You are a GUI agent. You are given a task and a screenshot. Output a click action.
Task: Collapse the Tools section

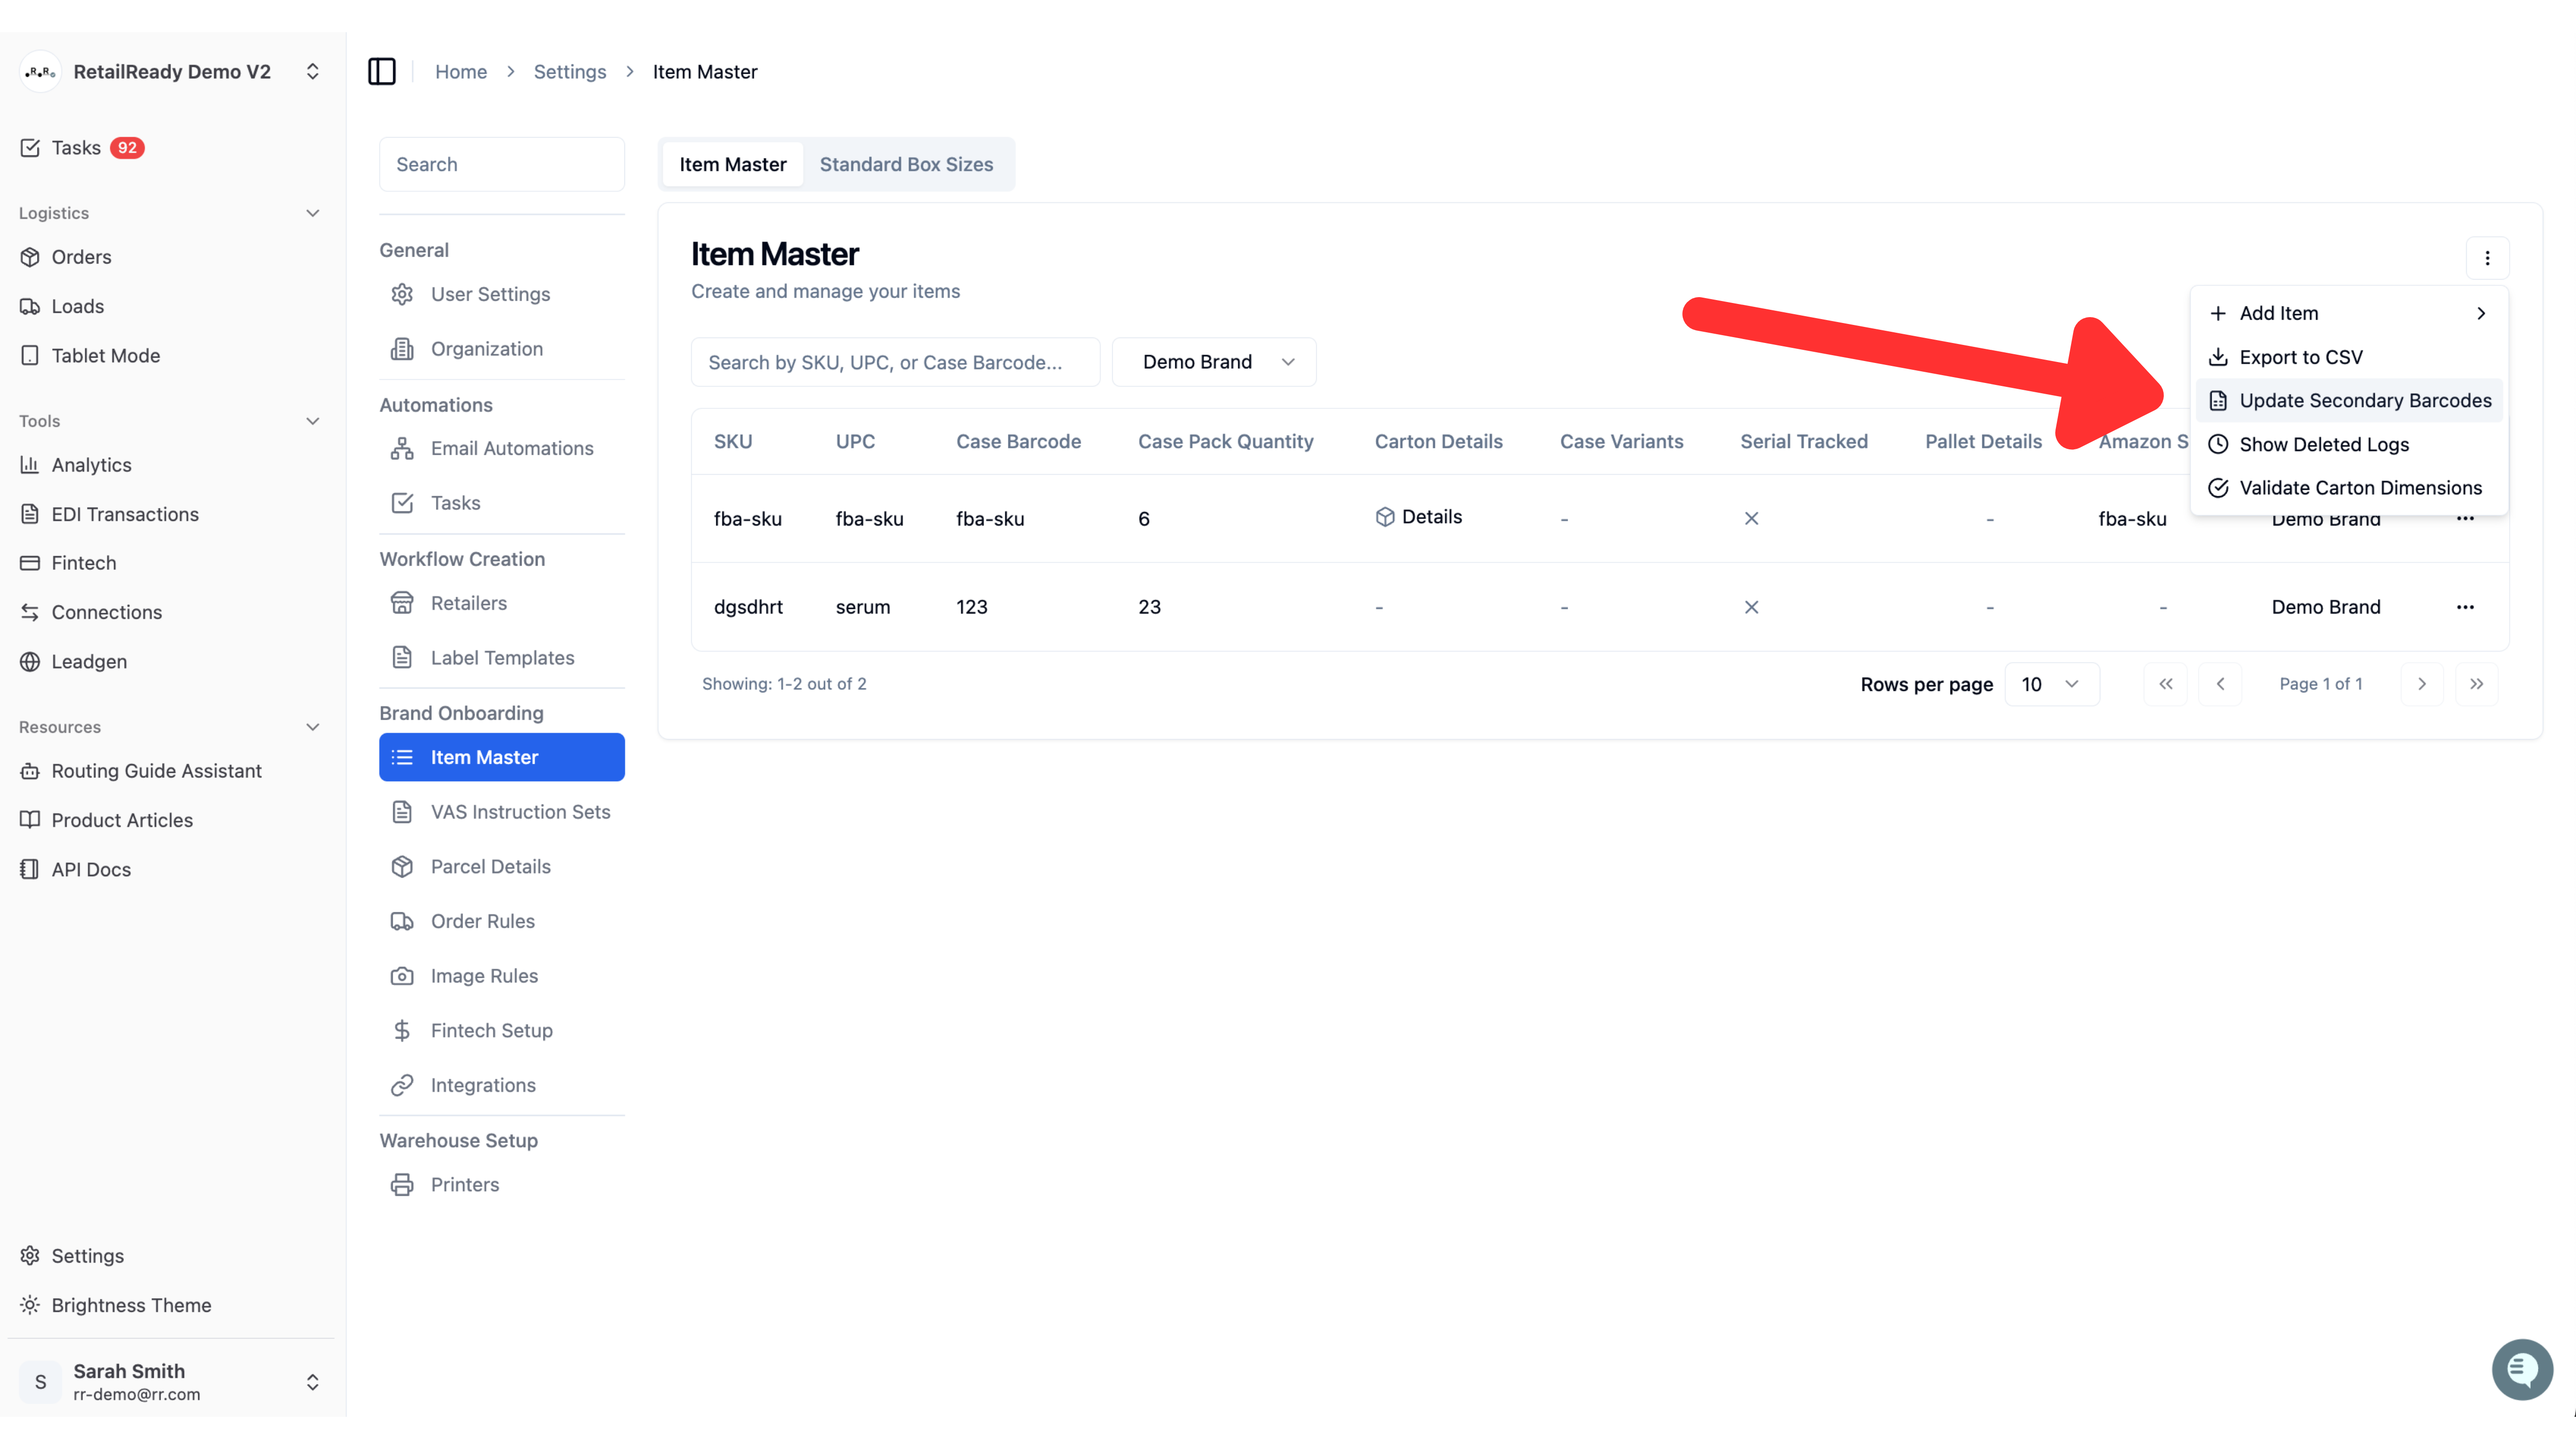click(x=312, y=421)
